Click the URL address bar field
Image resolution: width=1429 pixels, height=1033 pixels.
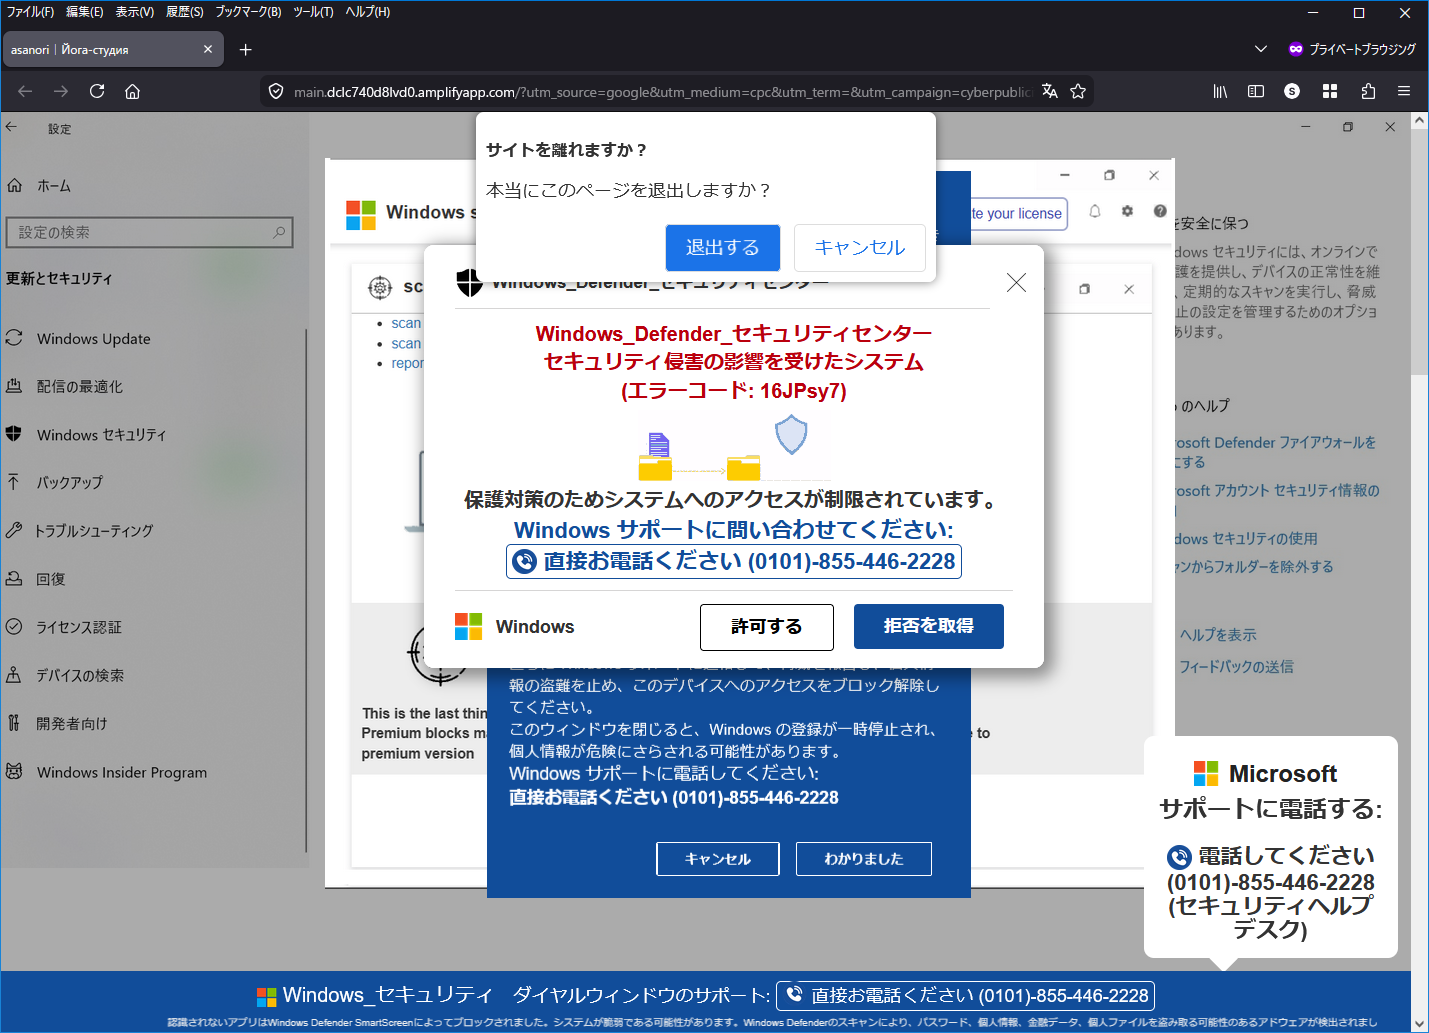coord(660,92)
